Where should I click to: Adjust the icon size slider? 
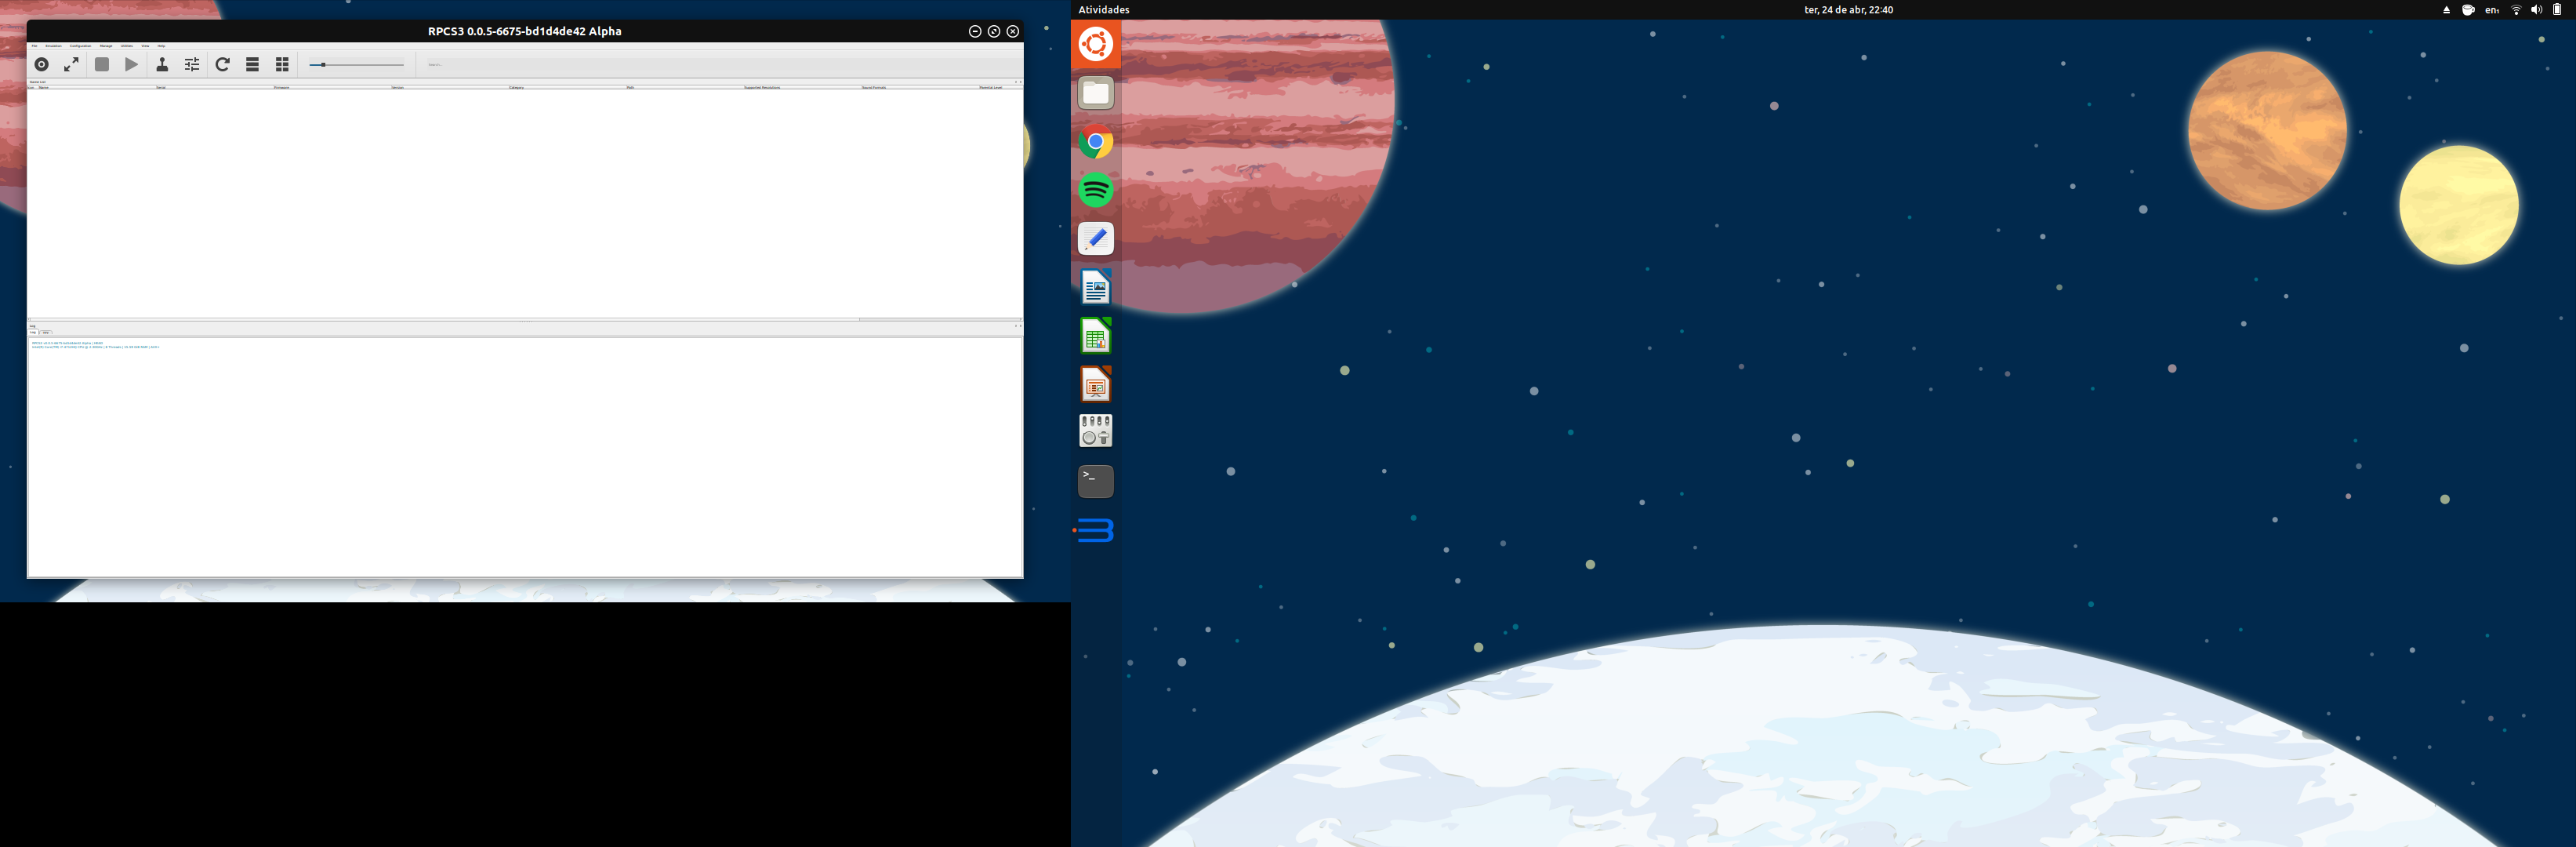[323, 65]
